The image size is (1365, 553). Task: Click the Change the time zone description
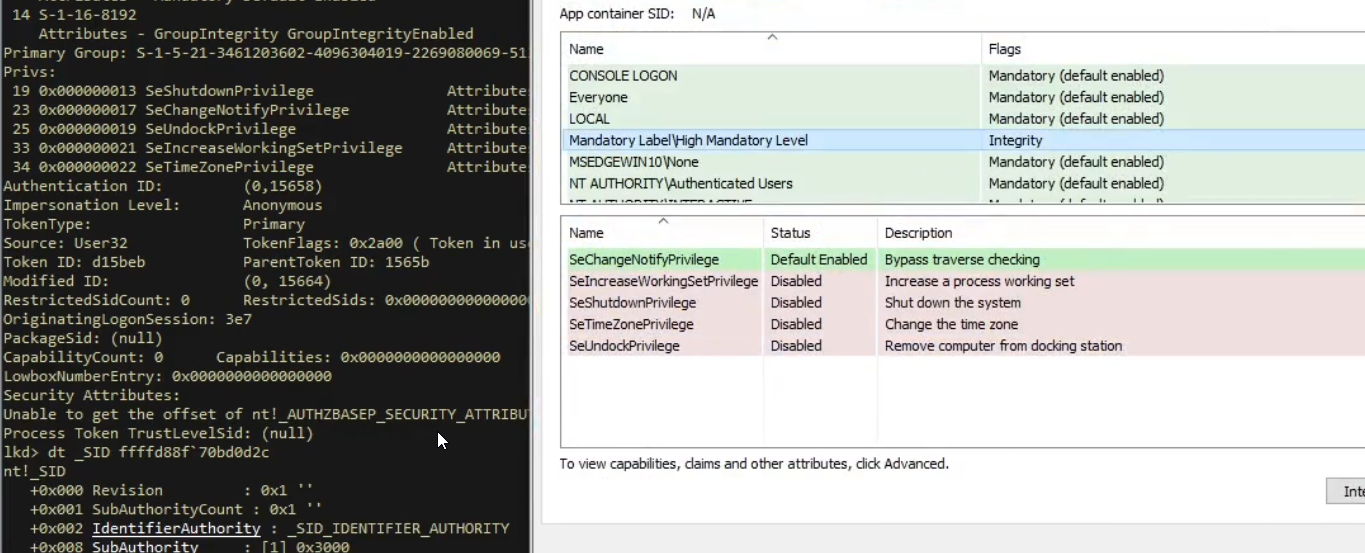coord(951,324)
